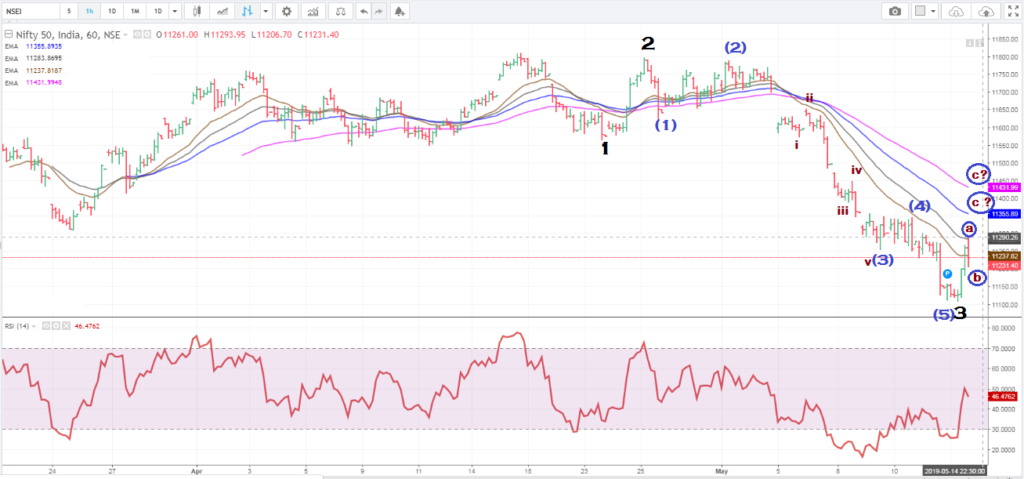Image resolution: width=1024 pixels, height=479 pixels.
Task: Select the 1M interval
Action: pos(134,11)
